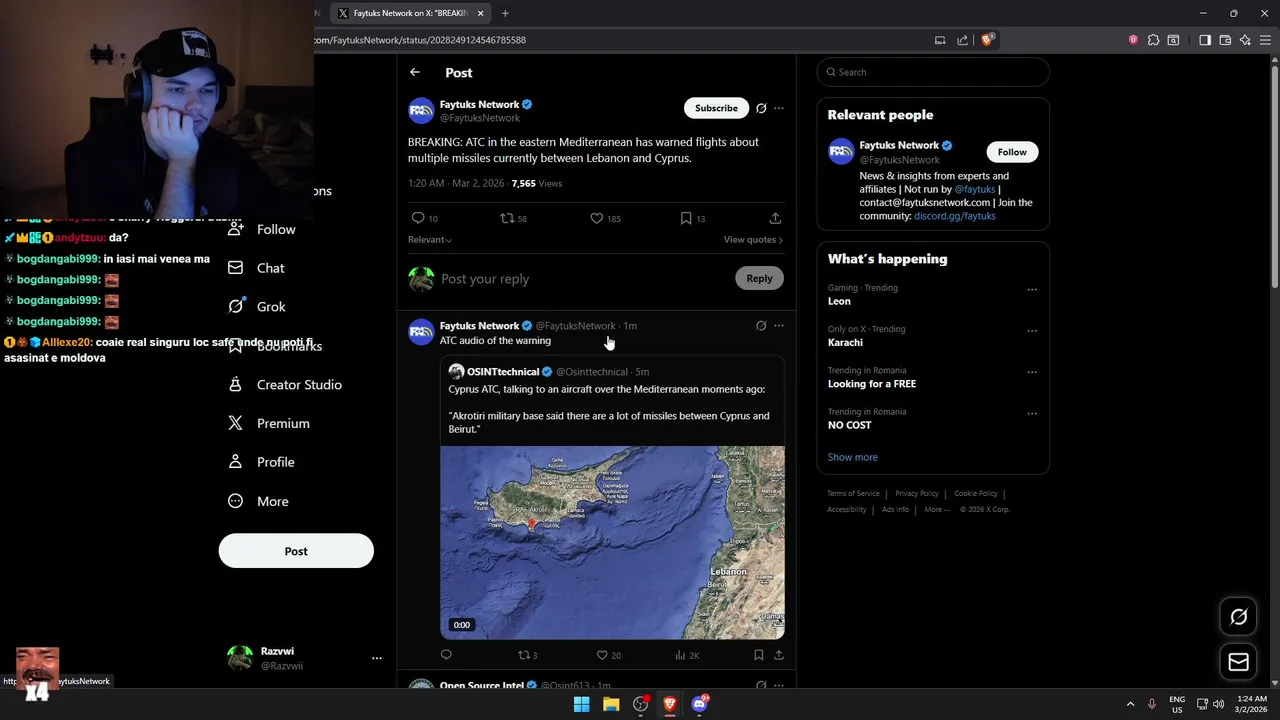The image size is (1280, 720).
Task: Click the white Post button in sidebar
Action: coord(296,551)
